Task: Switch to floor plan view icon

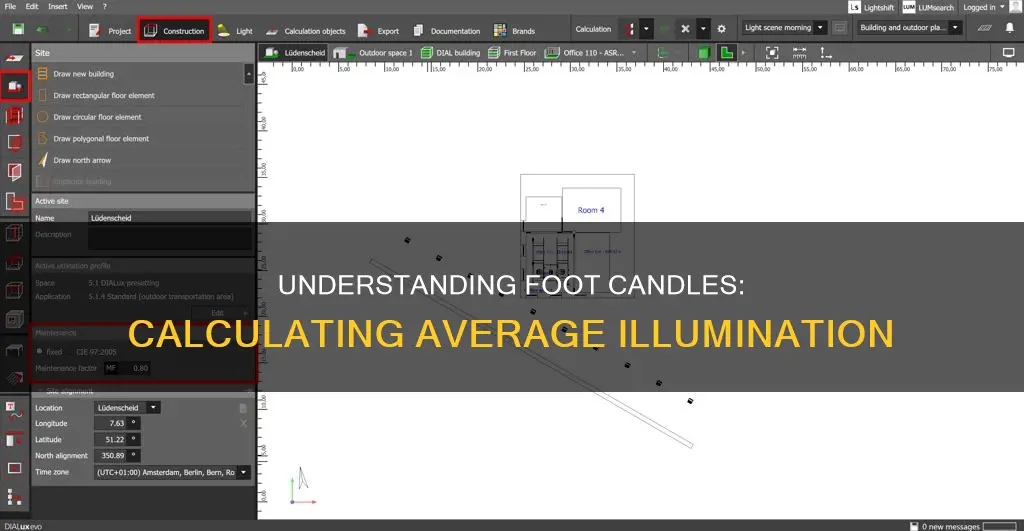Action: click(x=726, y=53)
